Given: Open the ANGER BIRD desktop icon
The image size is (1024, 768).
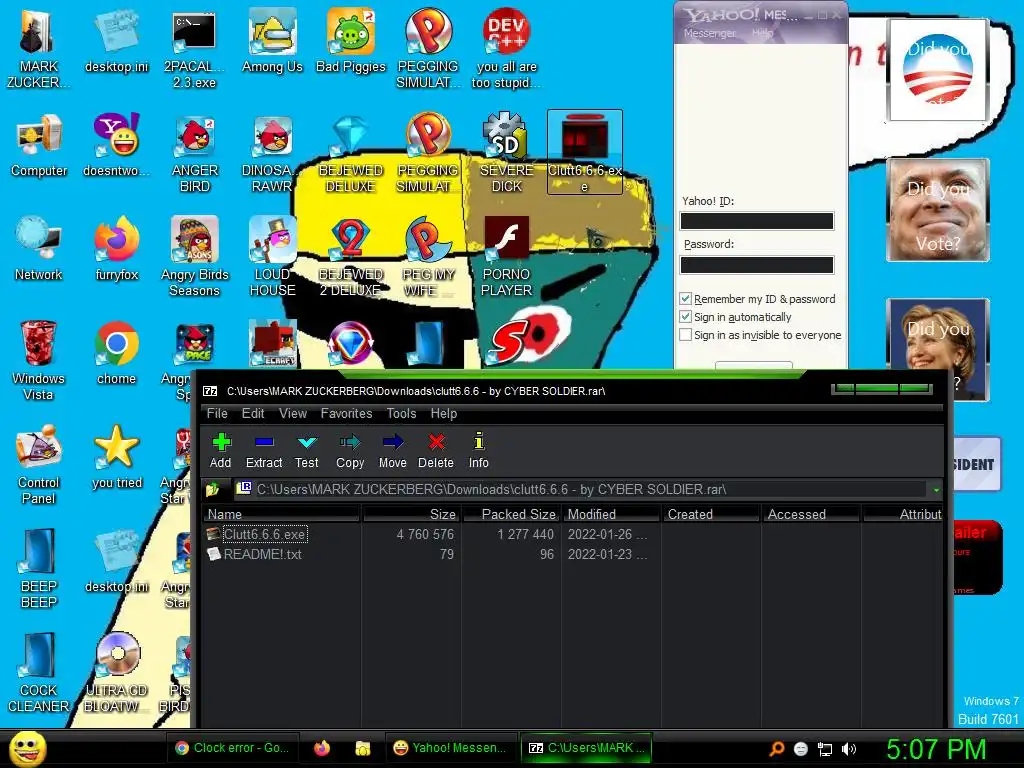Looking at the screenshot, I should click(x=195, y=153).
